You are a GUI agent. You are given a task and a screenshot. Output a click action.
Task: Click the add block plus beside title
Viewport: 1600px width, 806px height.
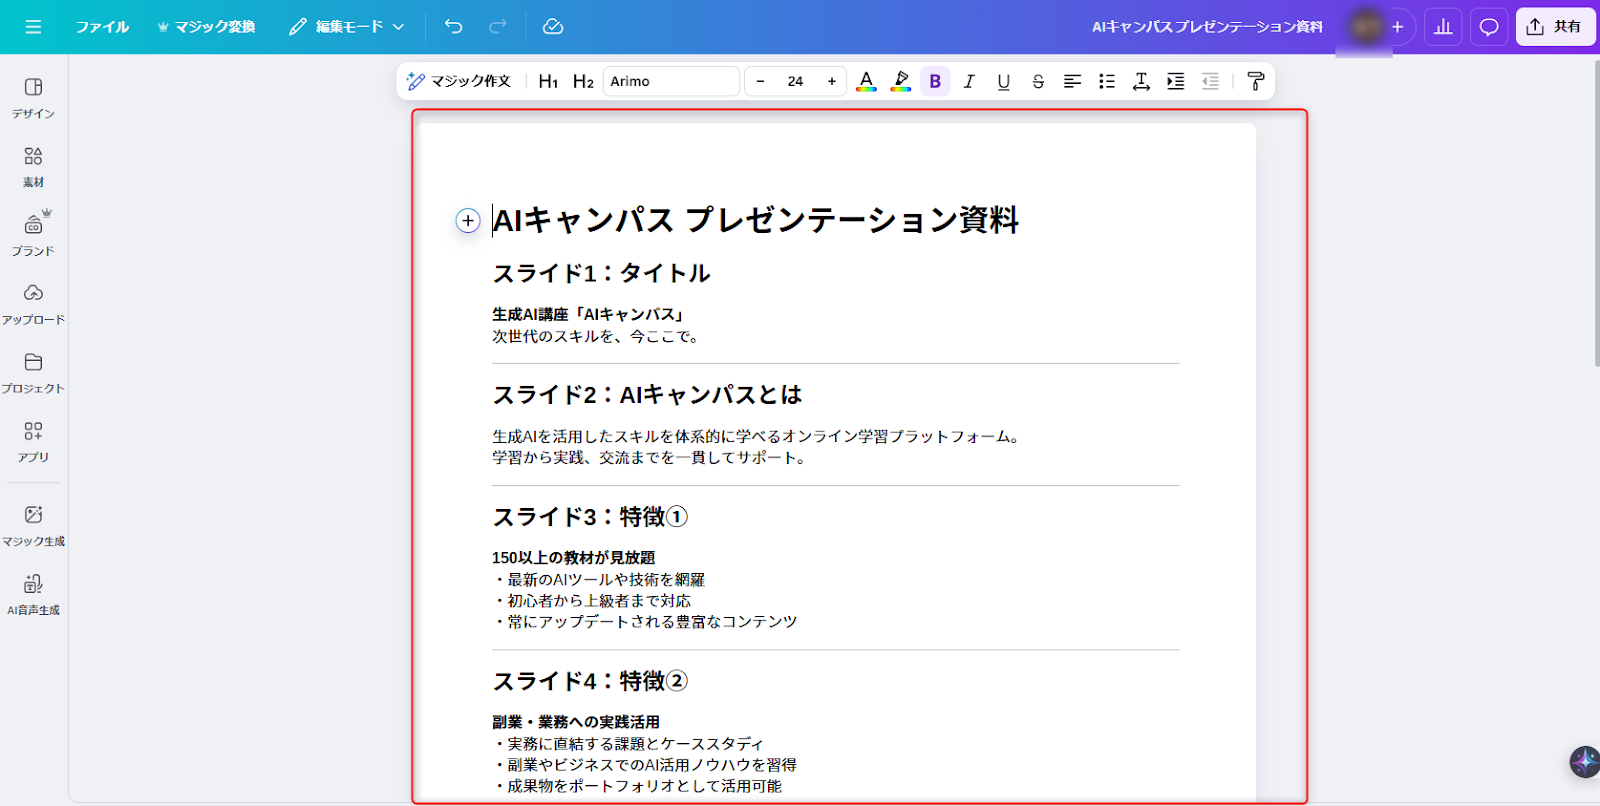point(468,221)
